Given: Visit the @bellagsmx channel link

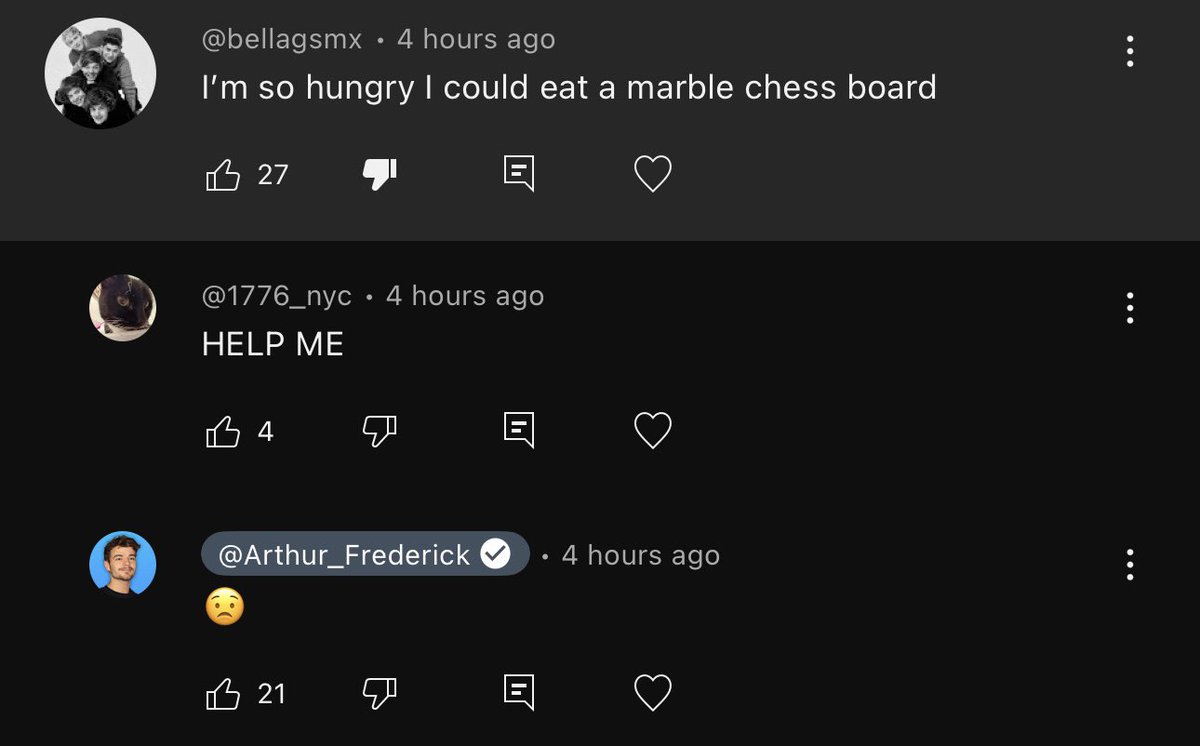Looking at the screenshot, I should tap(282, 40).
